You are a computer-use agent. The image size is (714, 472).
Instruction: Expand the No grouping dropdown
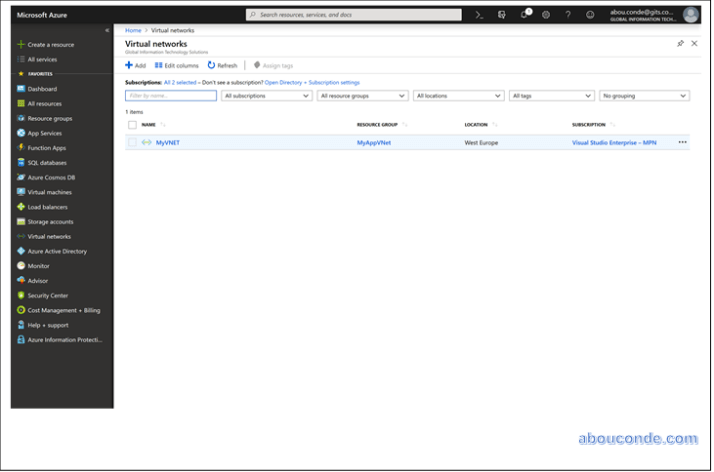point(644,96)
